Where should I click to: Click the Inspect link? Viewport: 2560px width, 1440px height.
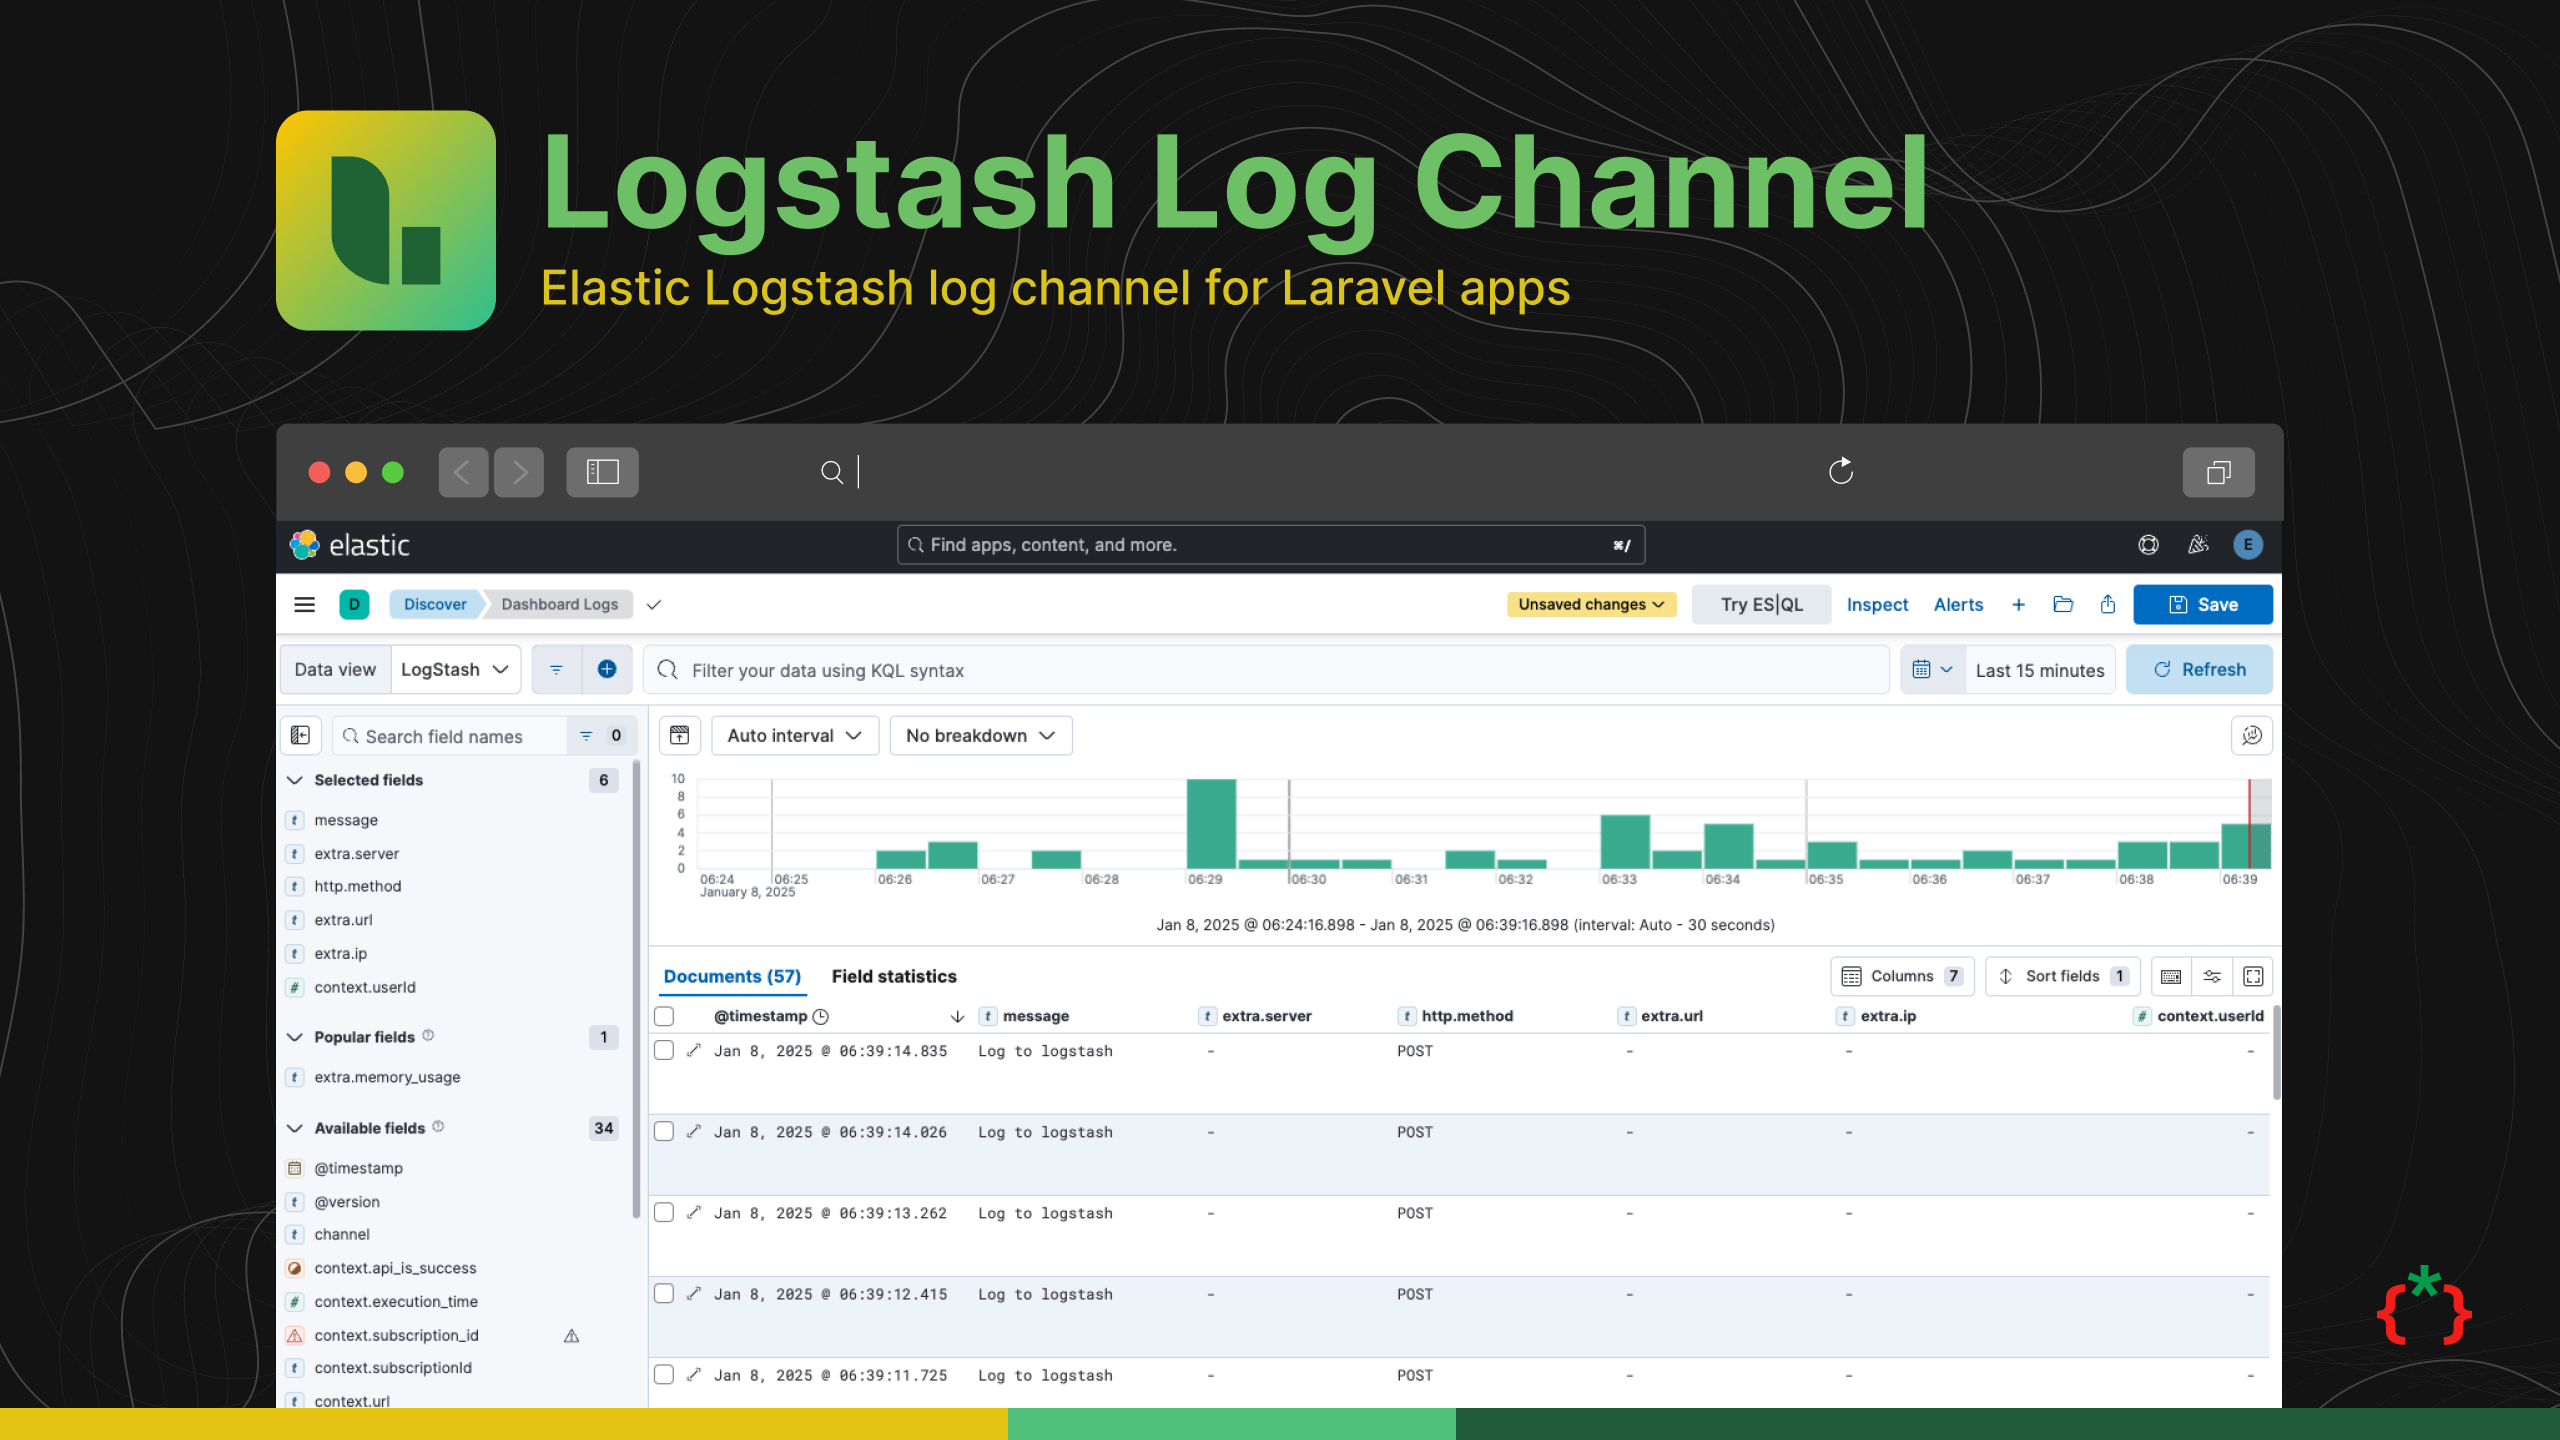[x=1877, y=604]
